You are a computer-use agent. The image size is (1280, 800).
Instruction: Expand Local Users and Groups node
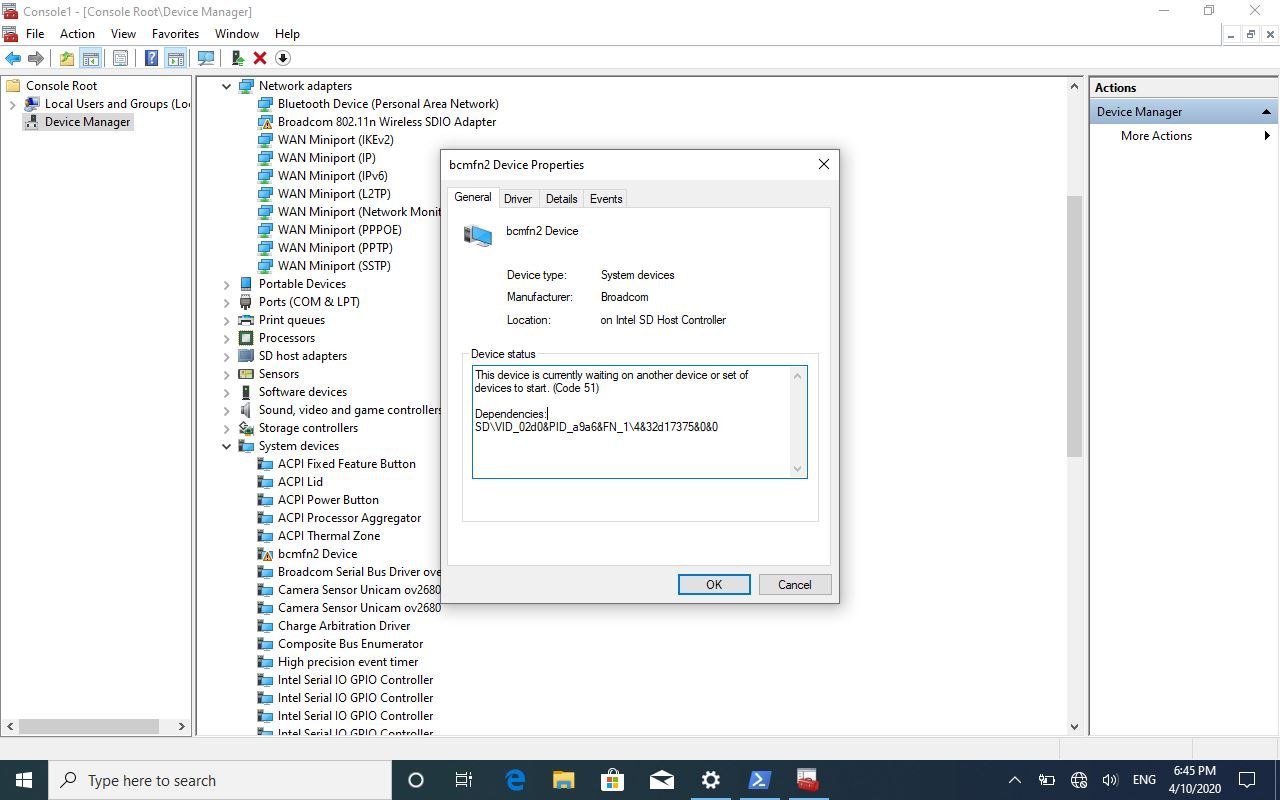12,104
